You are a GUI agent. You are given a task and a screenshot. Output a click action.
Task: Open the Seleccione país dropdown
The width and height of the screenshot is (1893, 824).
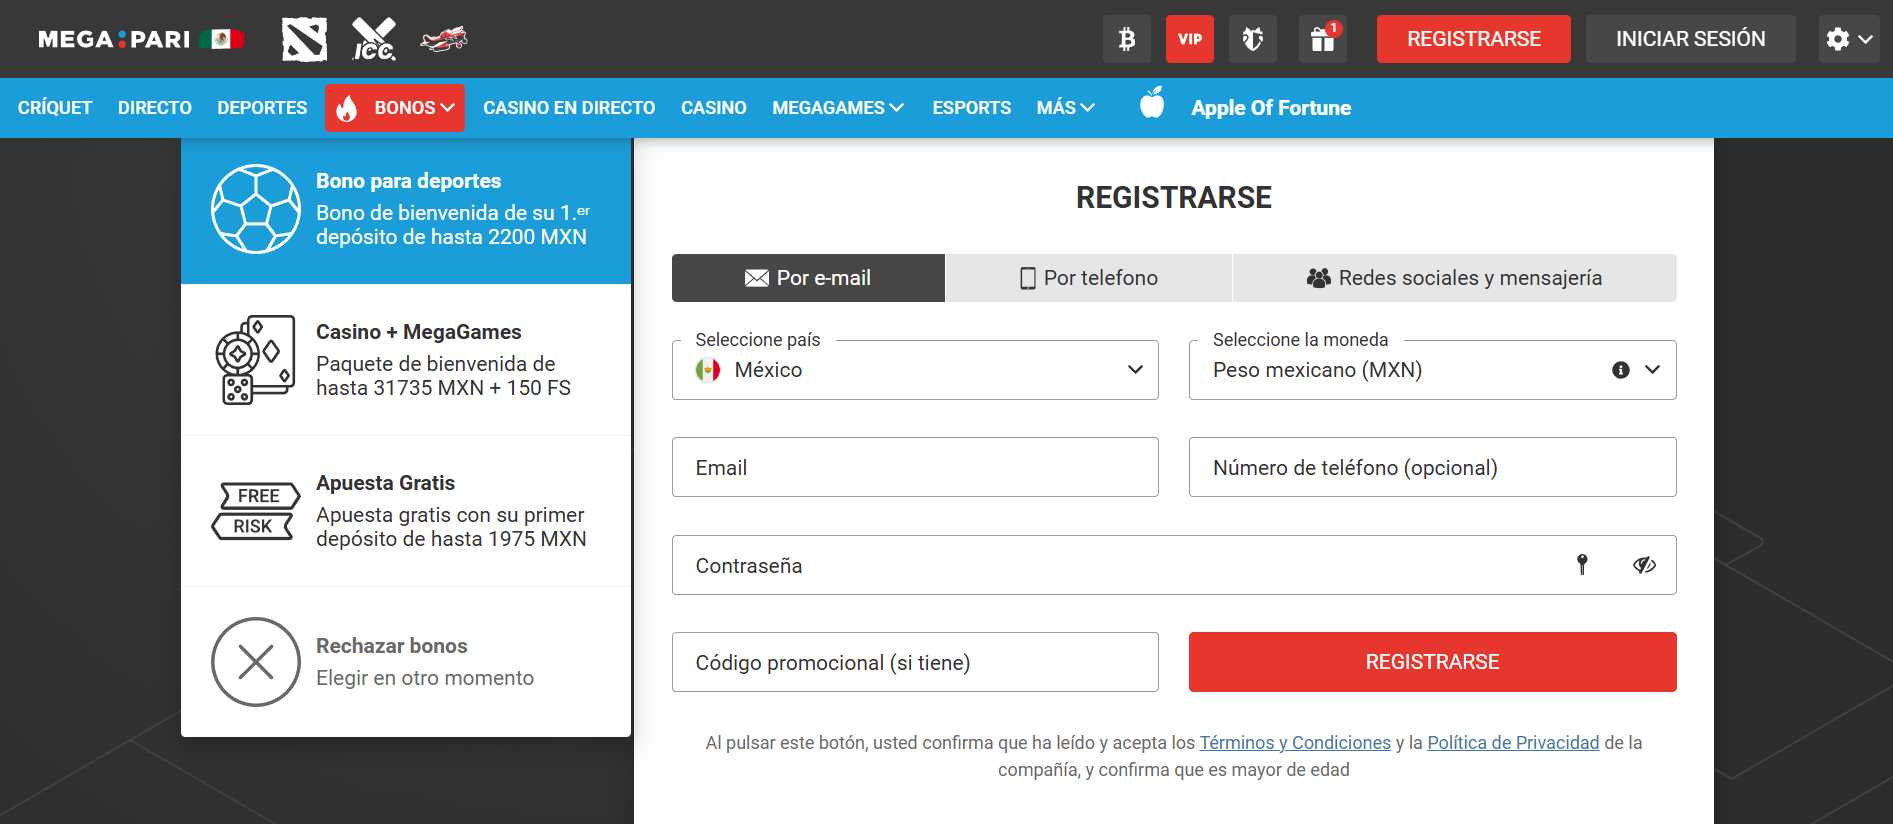point(915,370)
